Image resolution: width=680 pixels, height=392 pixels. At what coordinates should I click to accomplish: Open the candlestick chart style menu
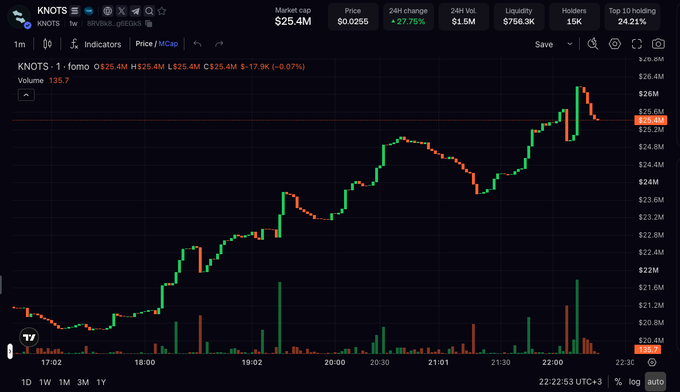47,44
